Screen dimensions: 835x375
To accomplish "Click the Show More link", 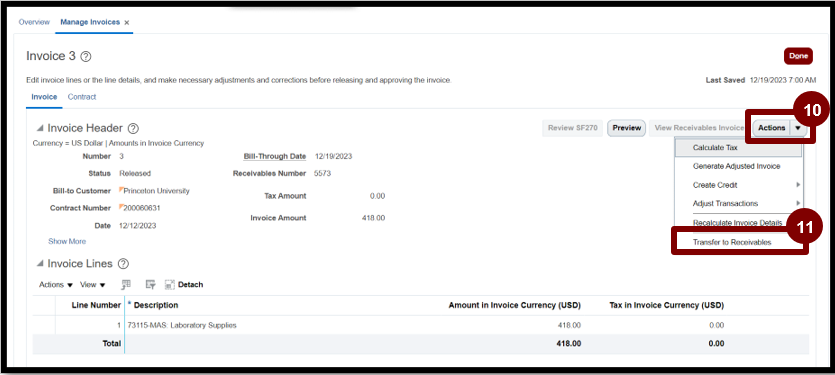I will [67, 241].
